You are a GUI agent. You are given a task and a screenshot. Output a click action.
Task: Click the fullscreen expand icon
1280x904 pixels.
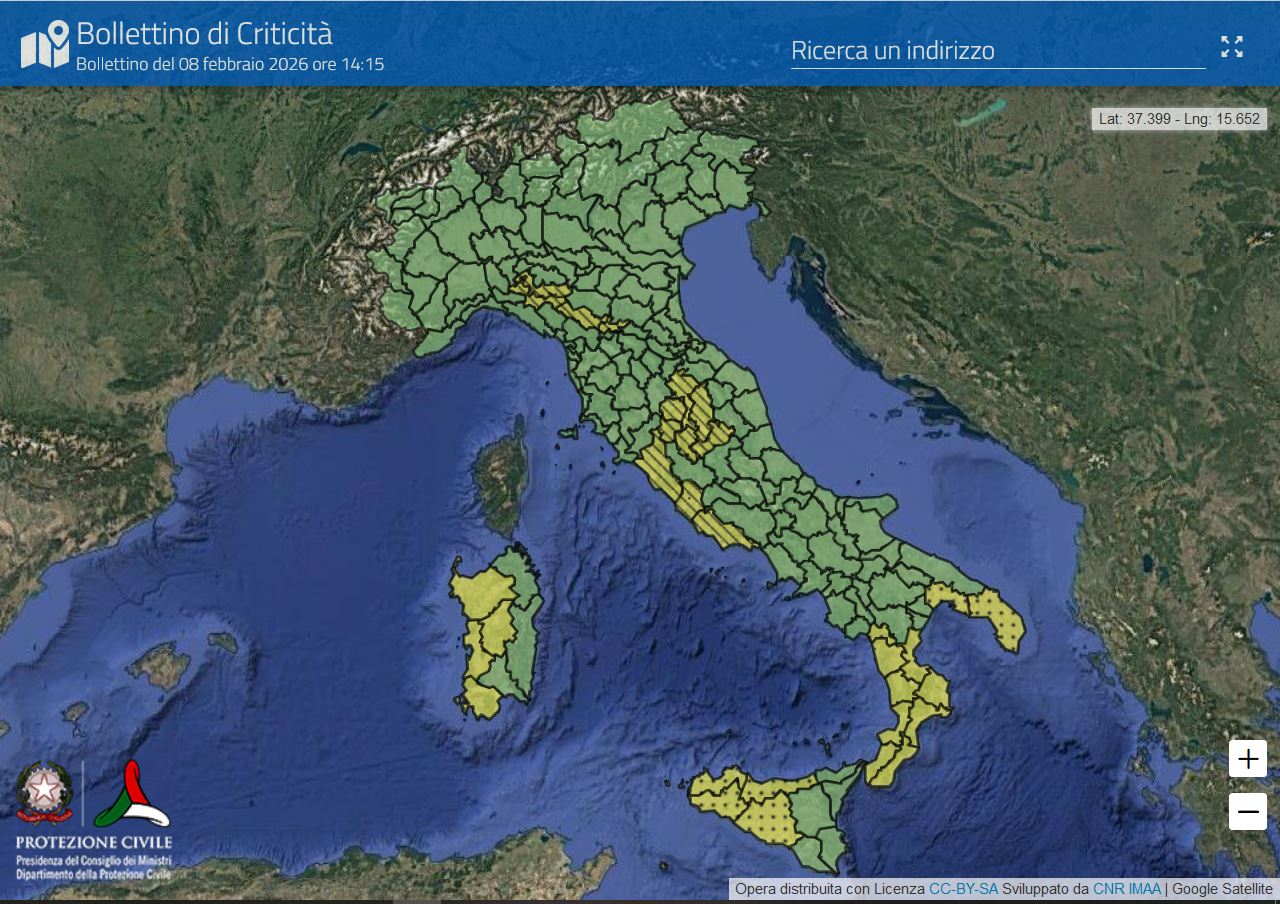tap(1231, 46)
